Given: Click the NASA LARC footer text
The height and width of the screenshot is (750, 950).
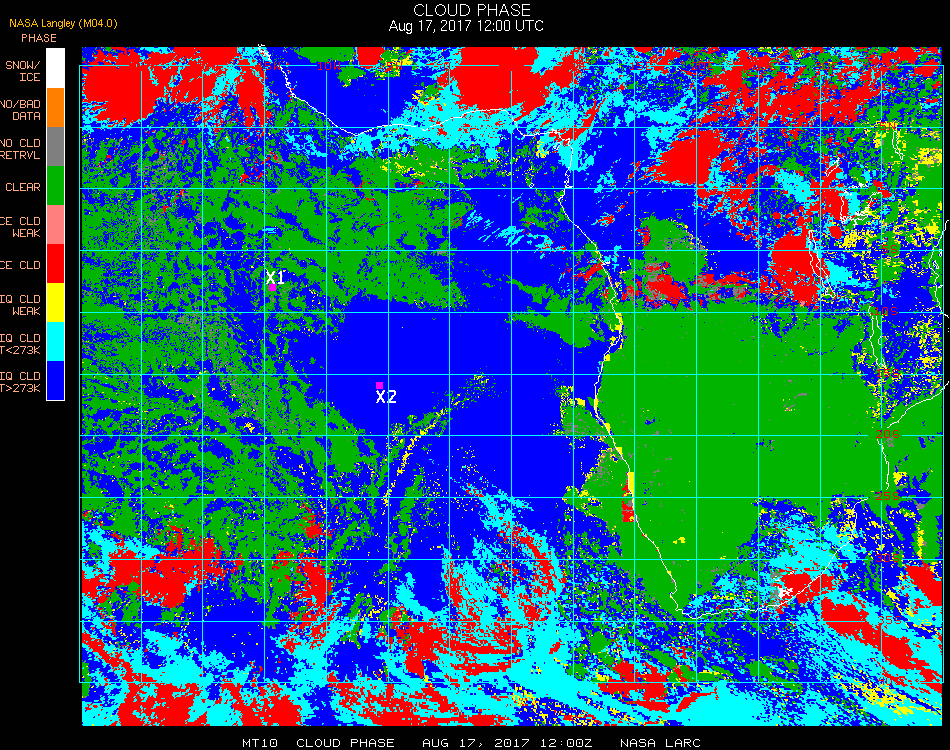Looking at the screenshot, I should (660, 743).
